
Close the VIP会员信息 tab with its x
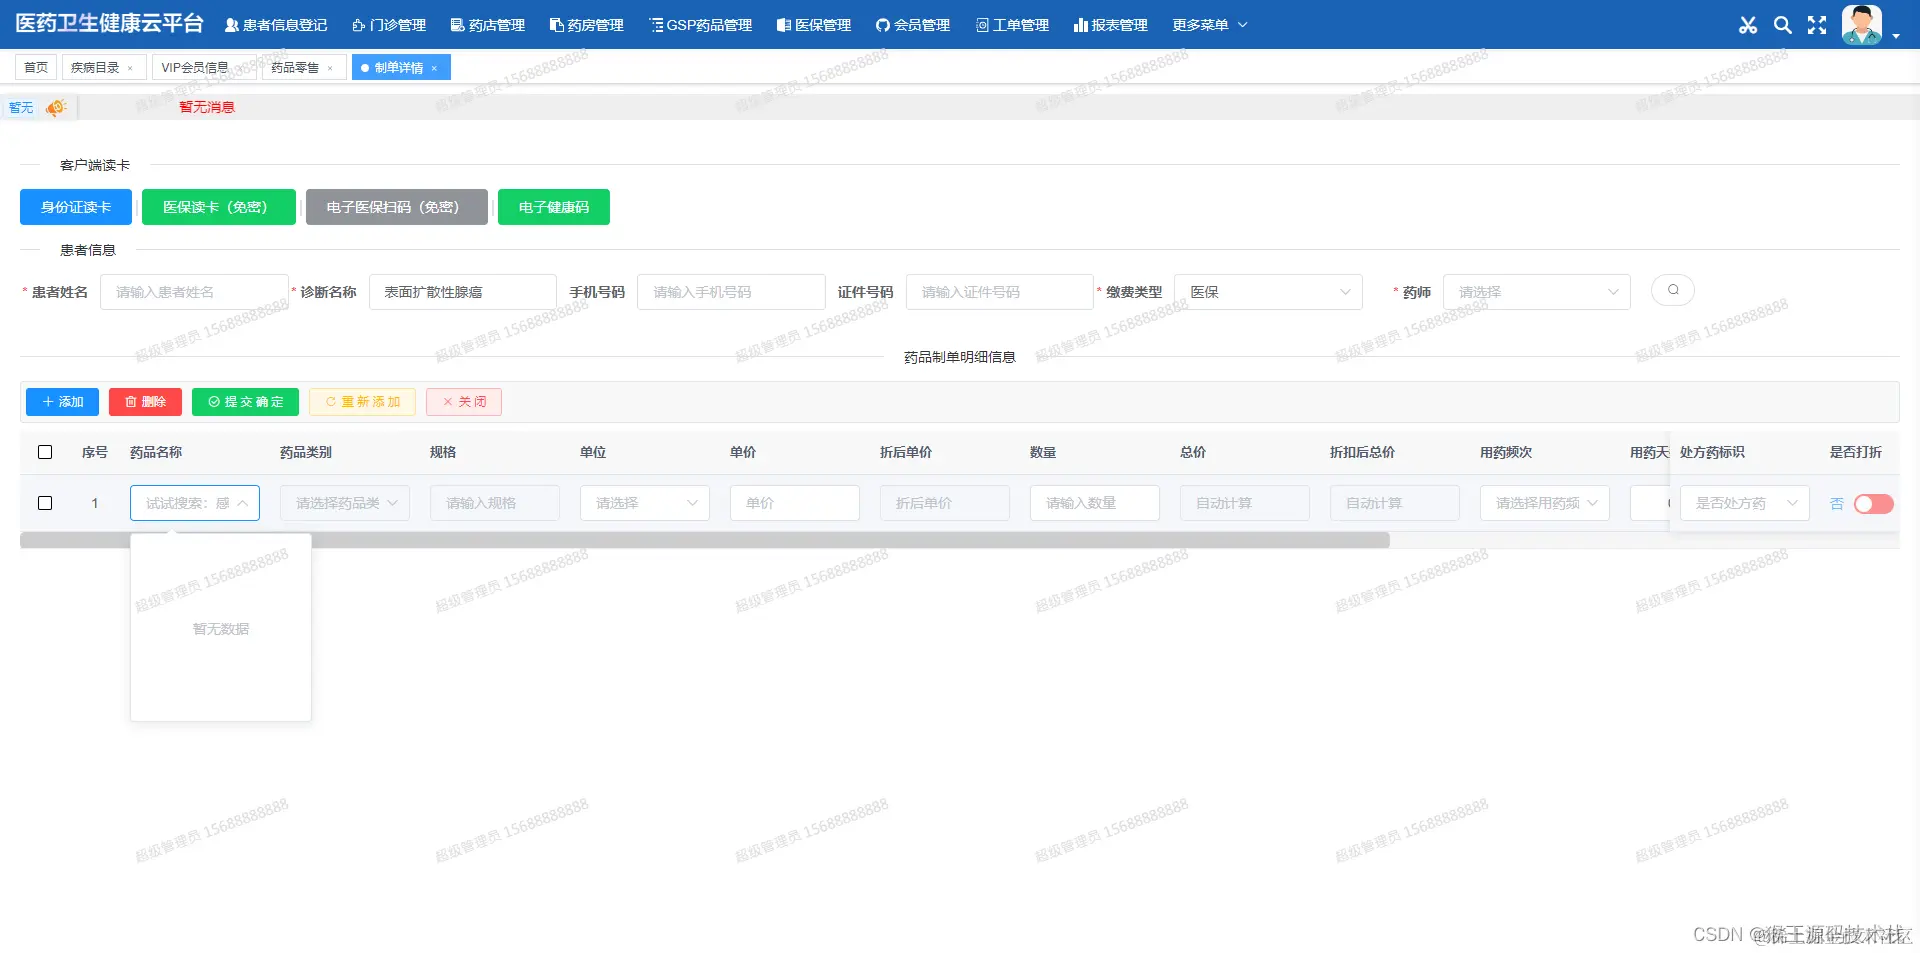pyautogui.click(x=242, y=68)
